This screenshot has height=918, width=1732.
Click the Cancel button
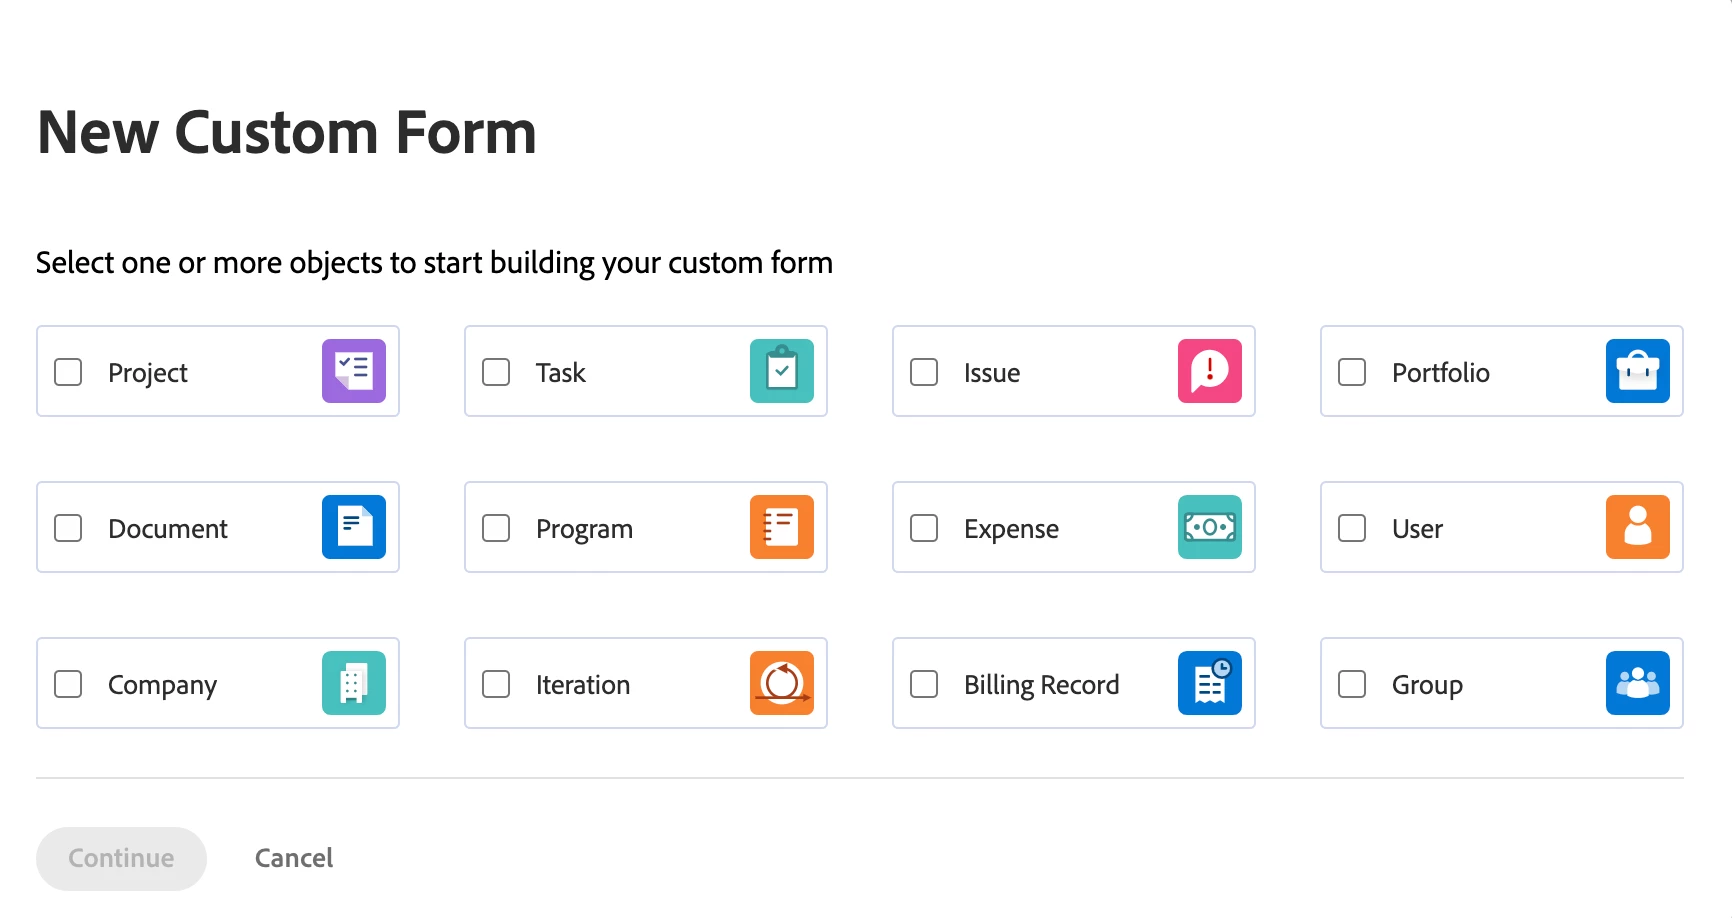[x=294, y=858]
